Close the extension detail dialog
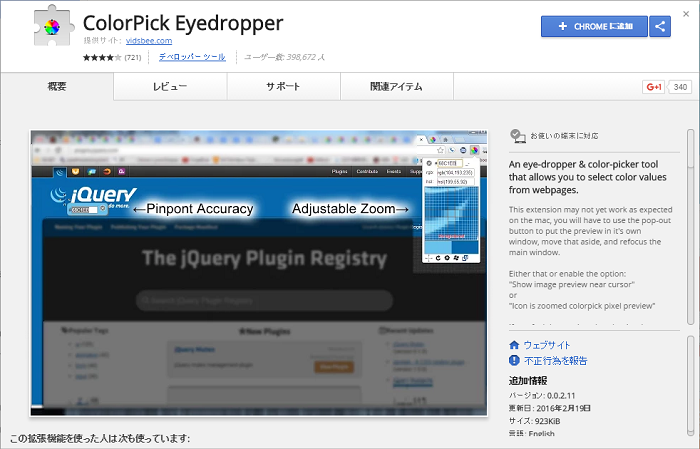 tap(686, 14)
